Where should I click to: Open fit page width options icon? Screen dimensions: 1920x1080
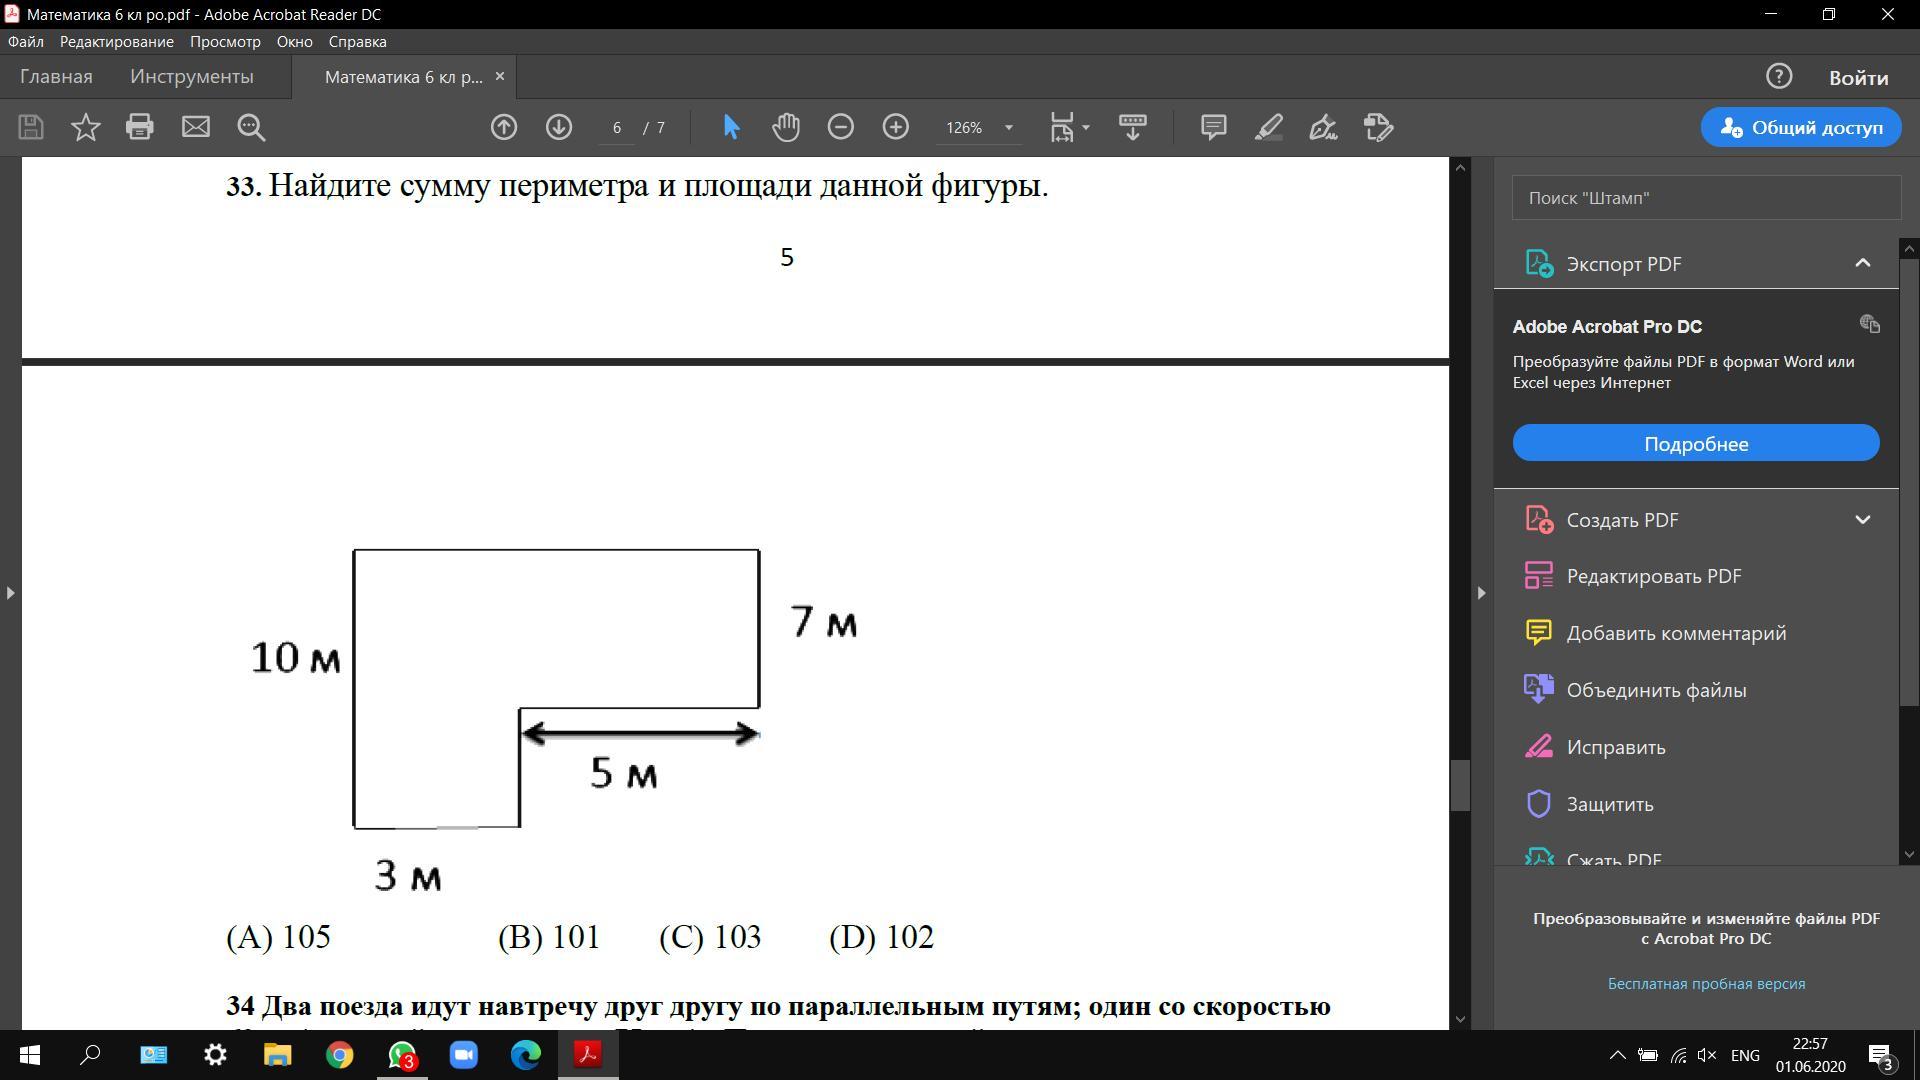pyautogui.click(x=1062, y=127)
